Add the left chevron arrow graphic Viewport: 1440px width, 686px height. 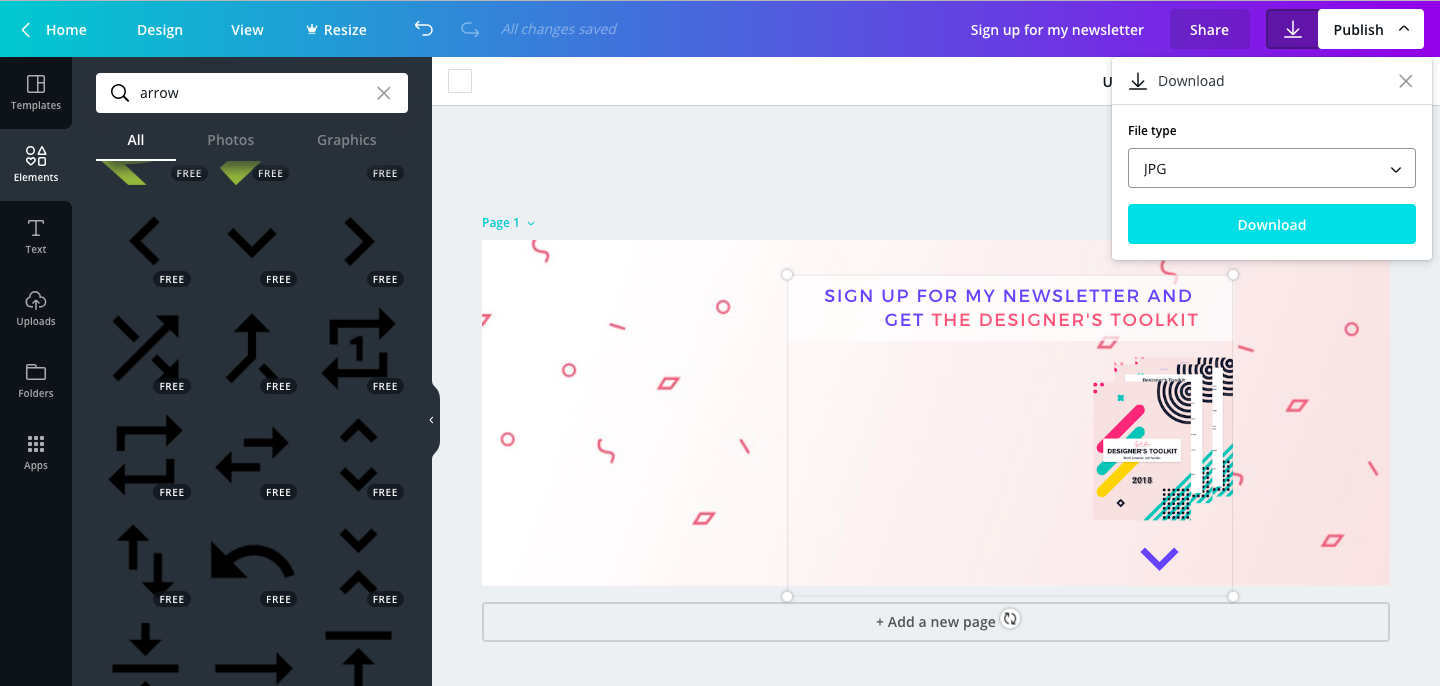tap(145, 241)
